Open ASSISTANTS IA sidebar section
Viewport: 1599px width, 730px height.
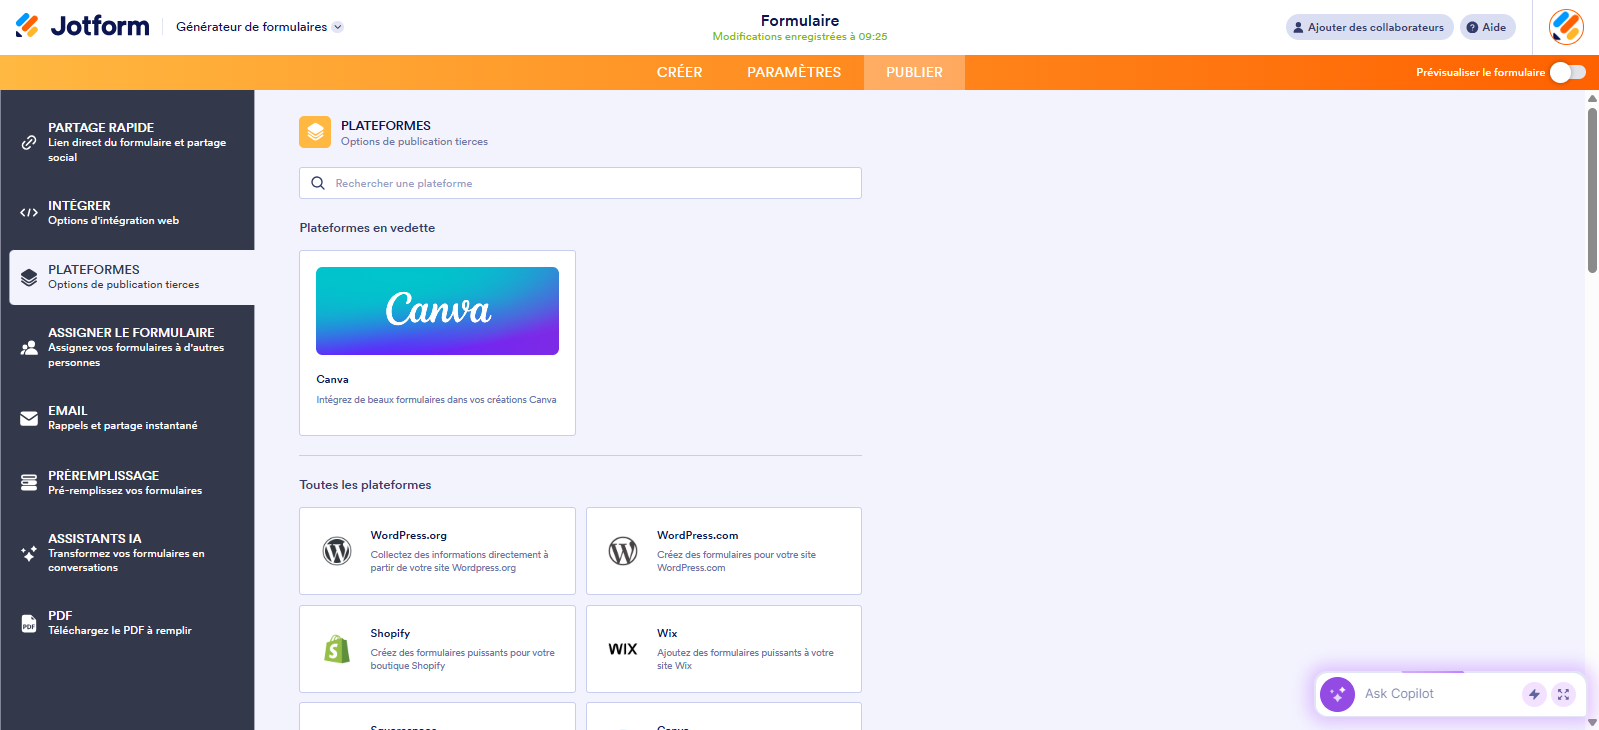pyautogui.click(x=132, y=553)
